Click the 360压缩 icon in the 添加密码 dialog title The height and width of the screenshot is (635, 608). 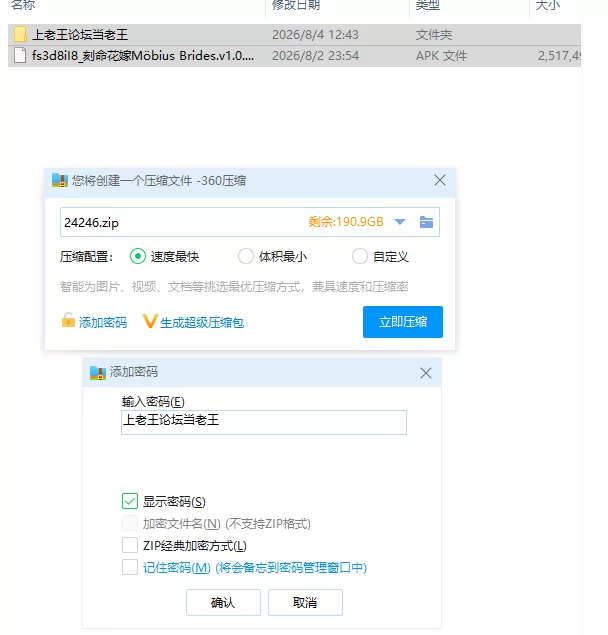click(98, 373)
